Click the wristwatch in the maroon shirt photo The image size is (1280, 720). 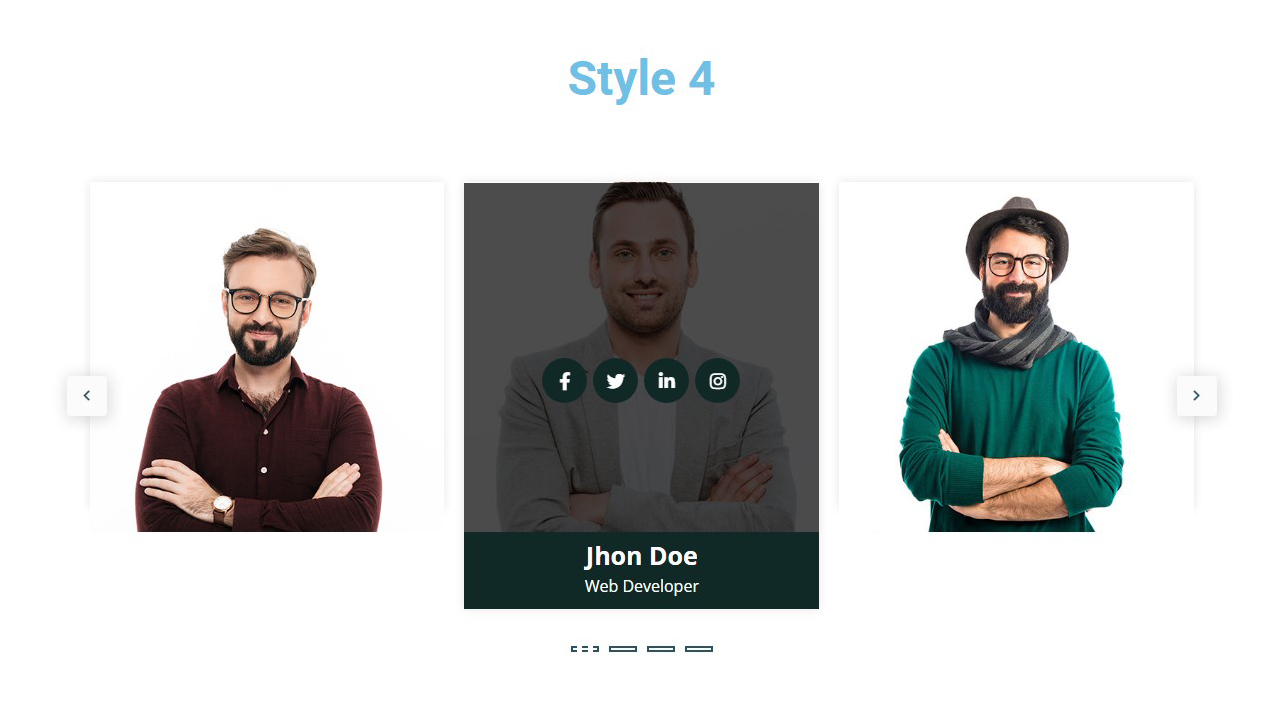click(x=222, y=508)
